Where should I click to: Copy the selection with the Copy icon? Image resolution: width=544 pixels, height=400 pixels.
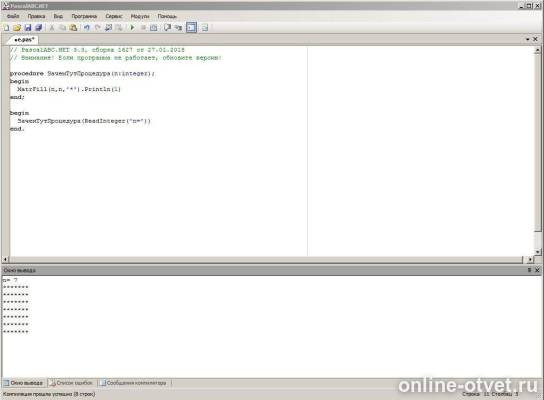click(62, 28)
